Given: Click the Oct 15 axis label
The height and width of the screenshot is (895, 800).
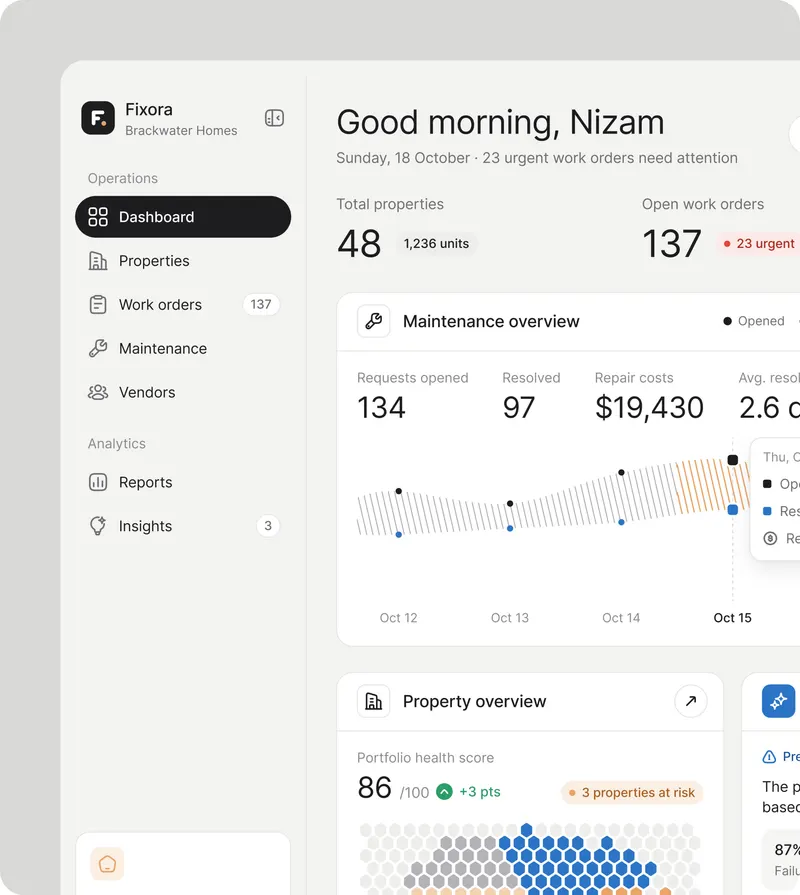Looking at the screenshot, I should pos(732,618).
